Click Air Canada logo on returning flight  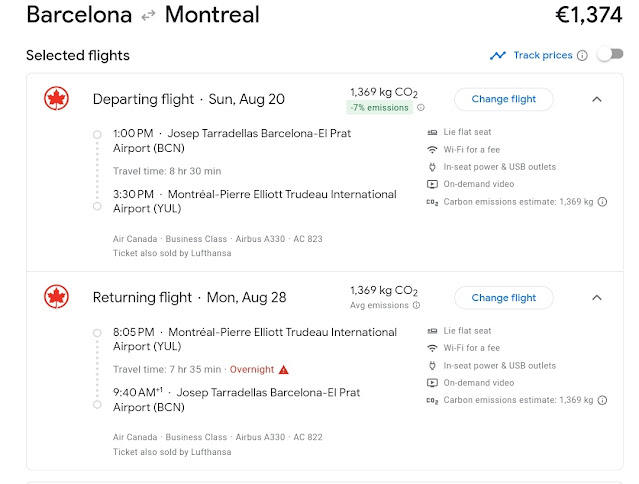pyautogui.click(x=56, y=297)
